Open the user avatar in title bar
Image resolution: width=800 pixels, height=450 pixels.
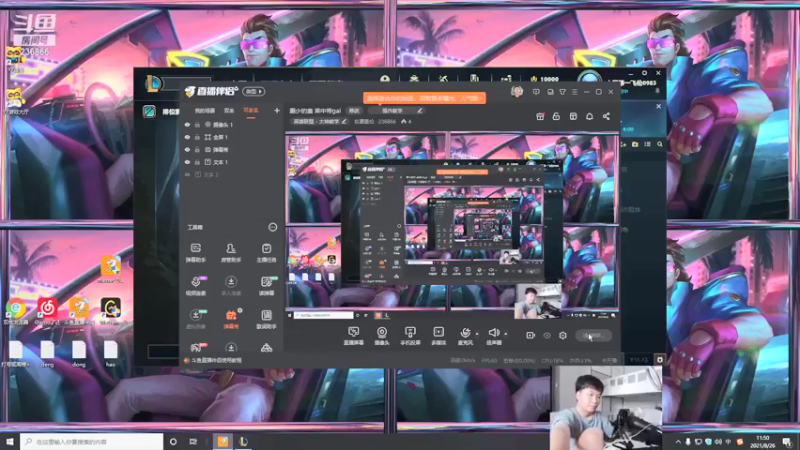pyautogui.click(x=516, y=92)
